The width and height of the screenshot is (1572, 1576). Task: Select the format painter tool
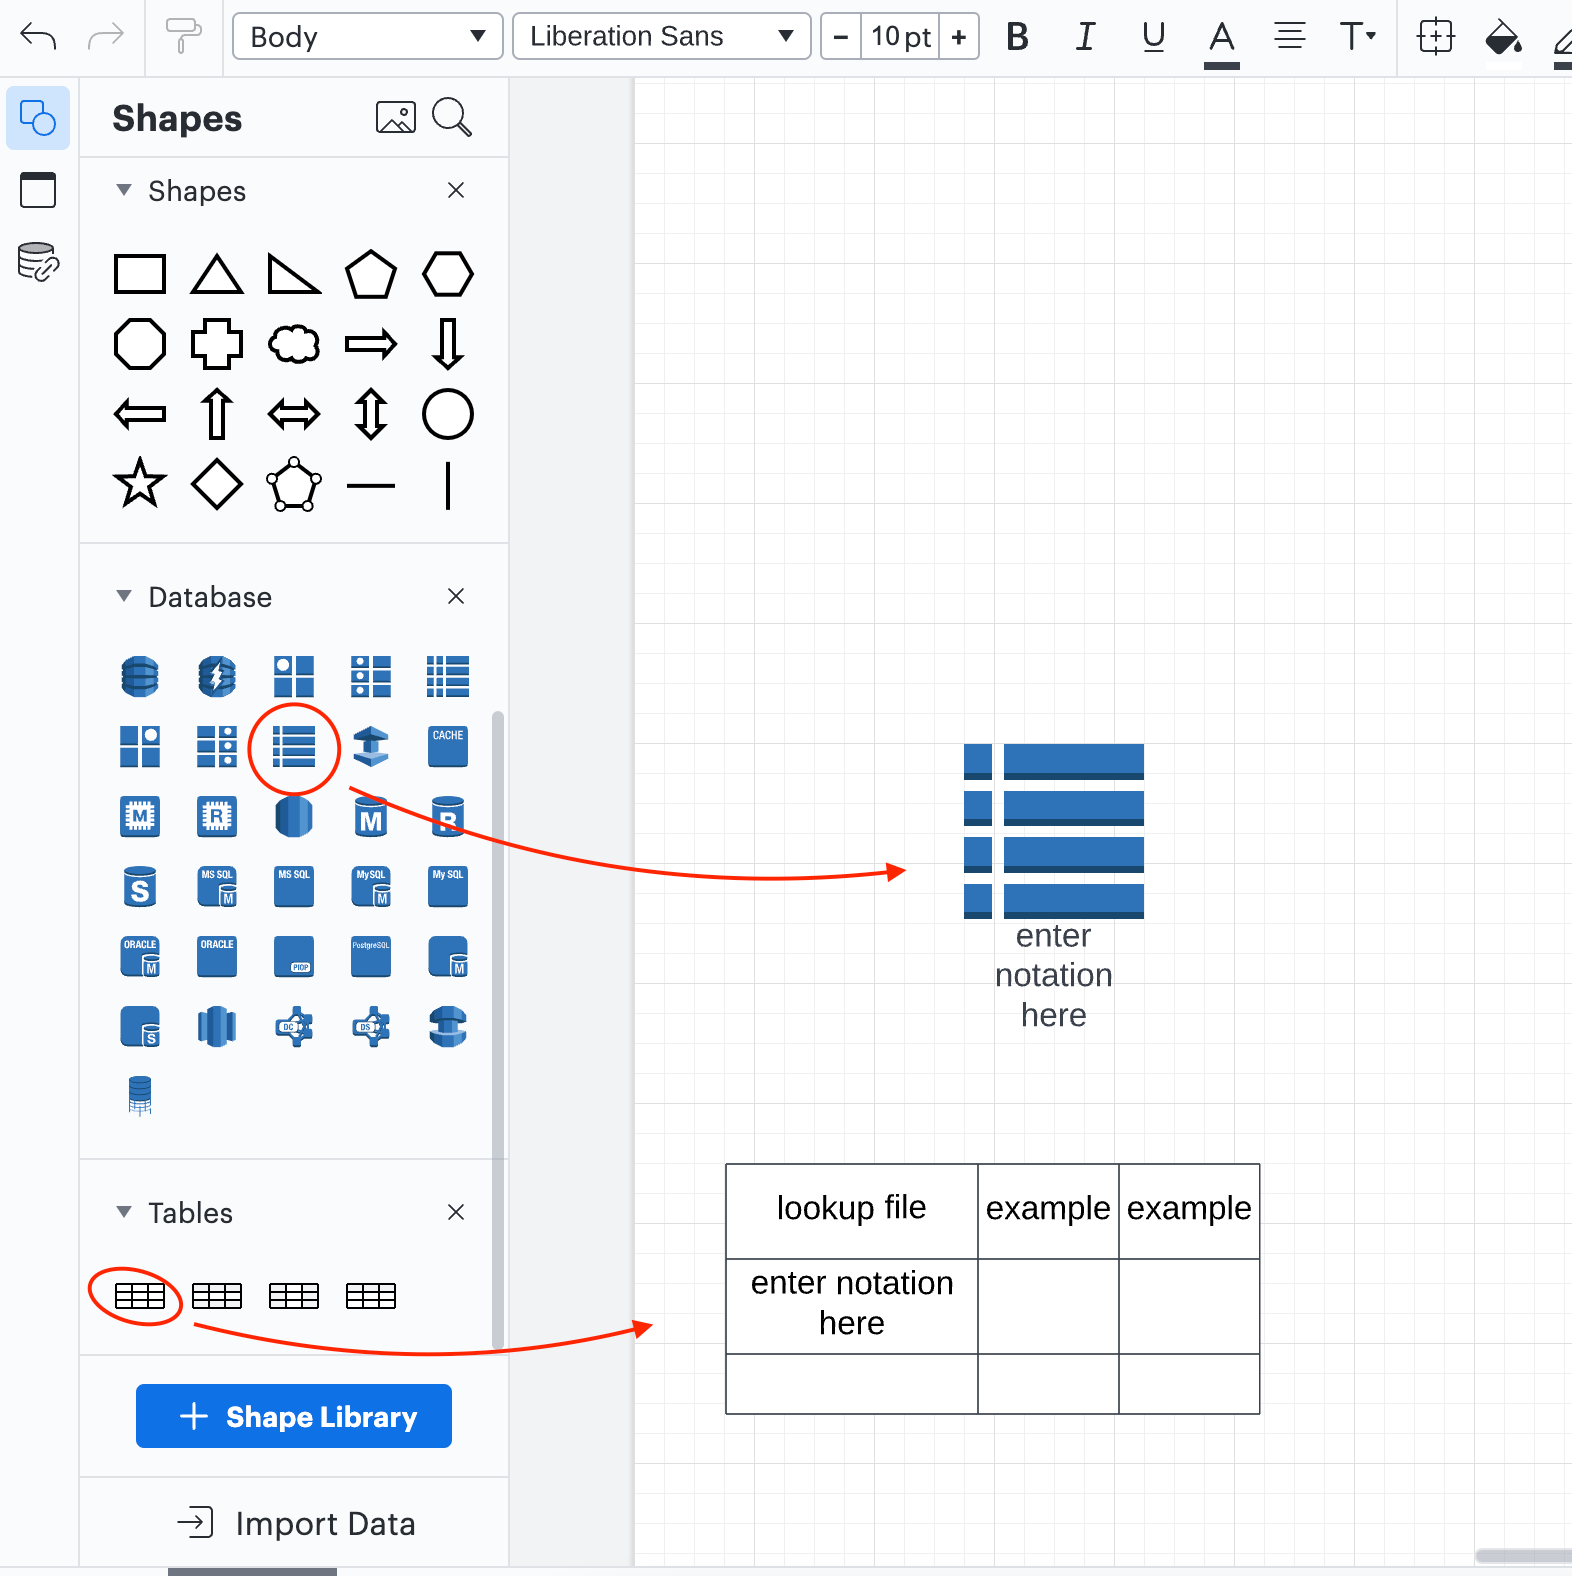[182, 37]
